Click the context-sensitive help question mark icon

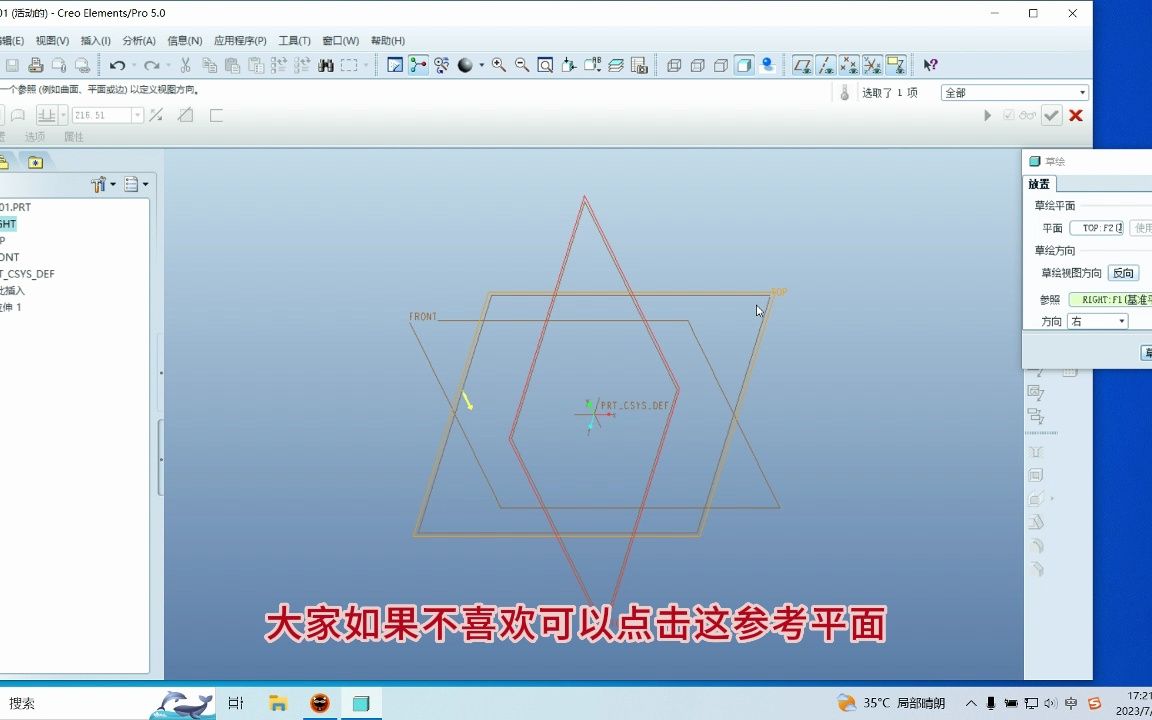coord(928,64)
